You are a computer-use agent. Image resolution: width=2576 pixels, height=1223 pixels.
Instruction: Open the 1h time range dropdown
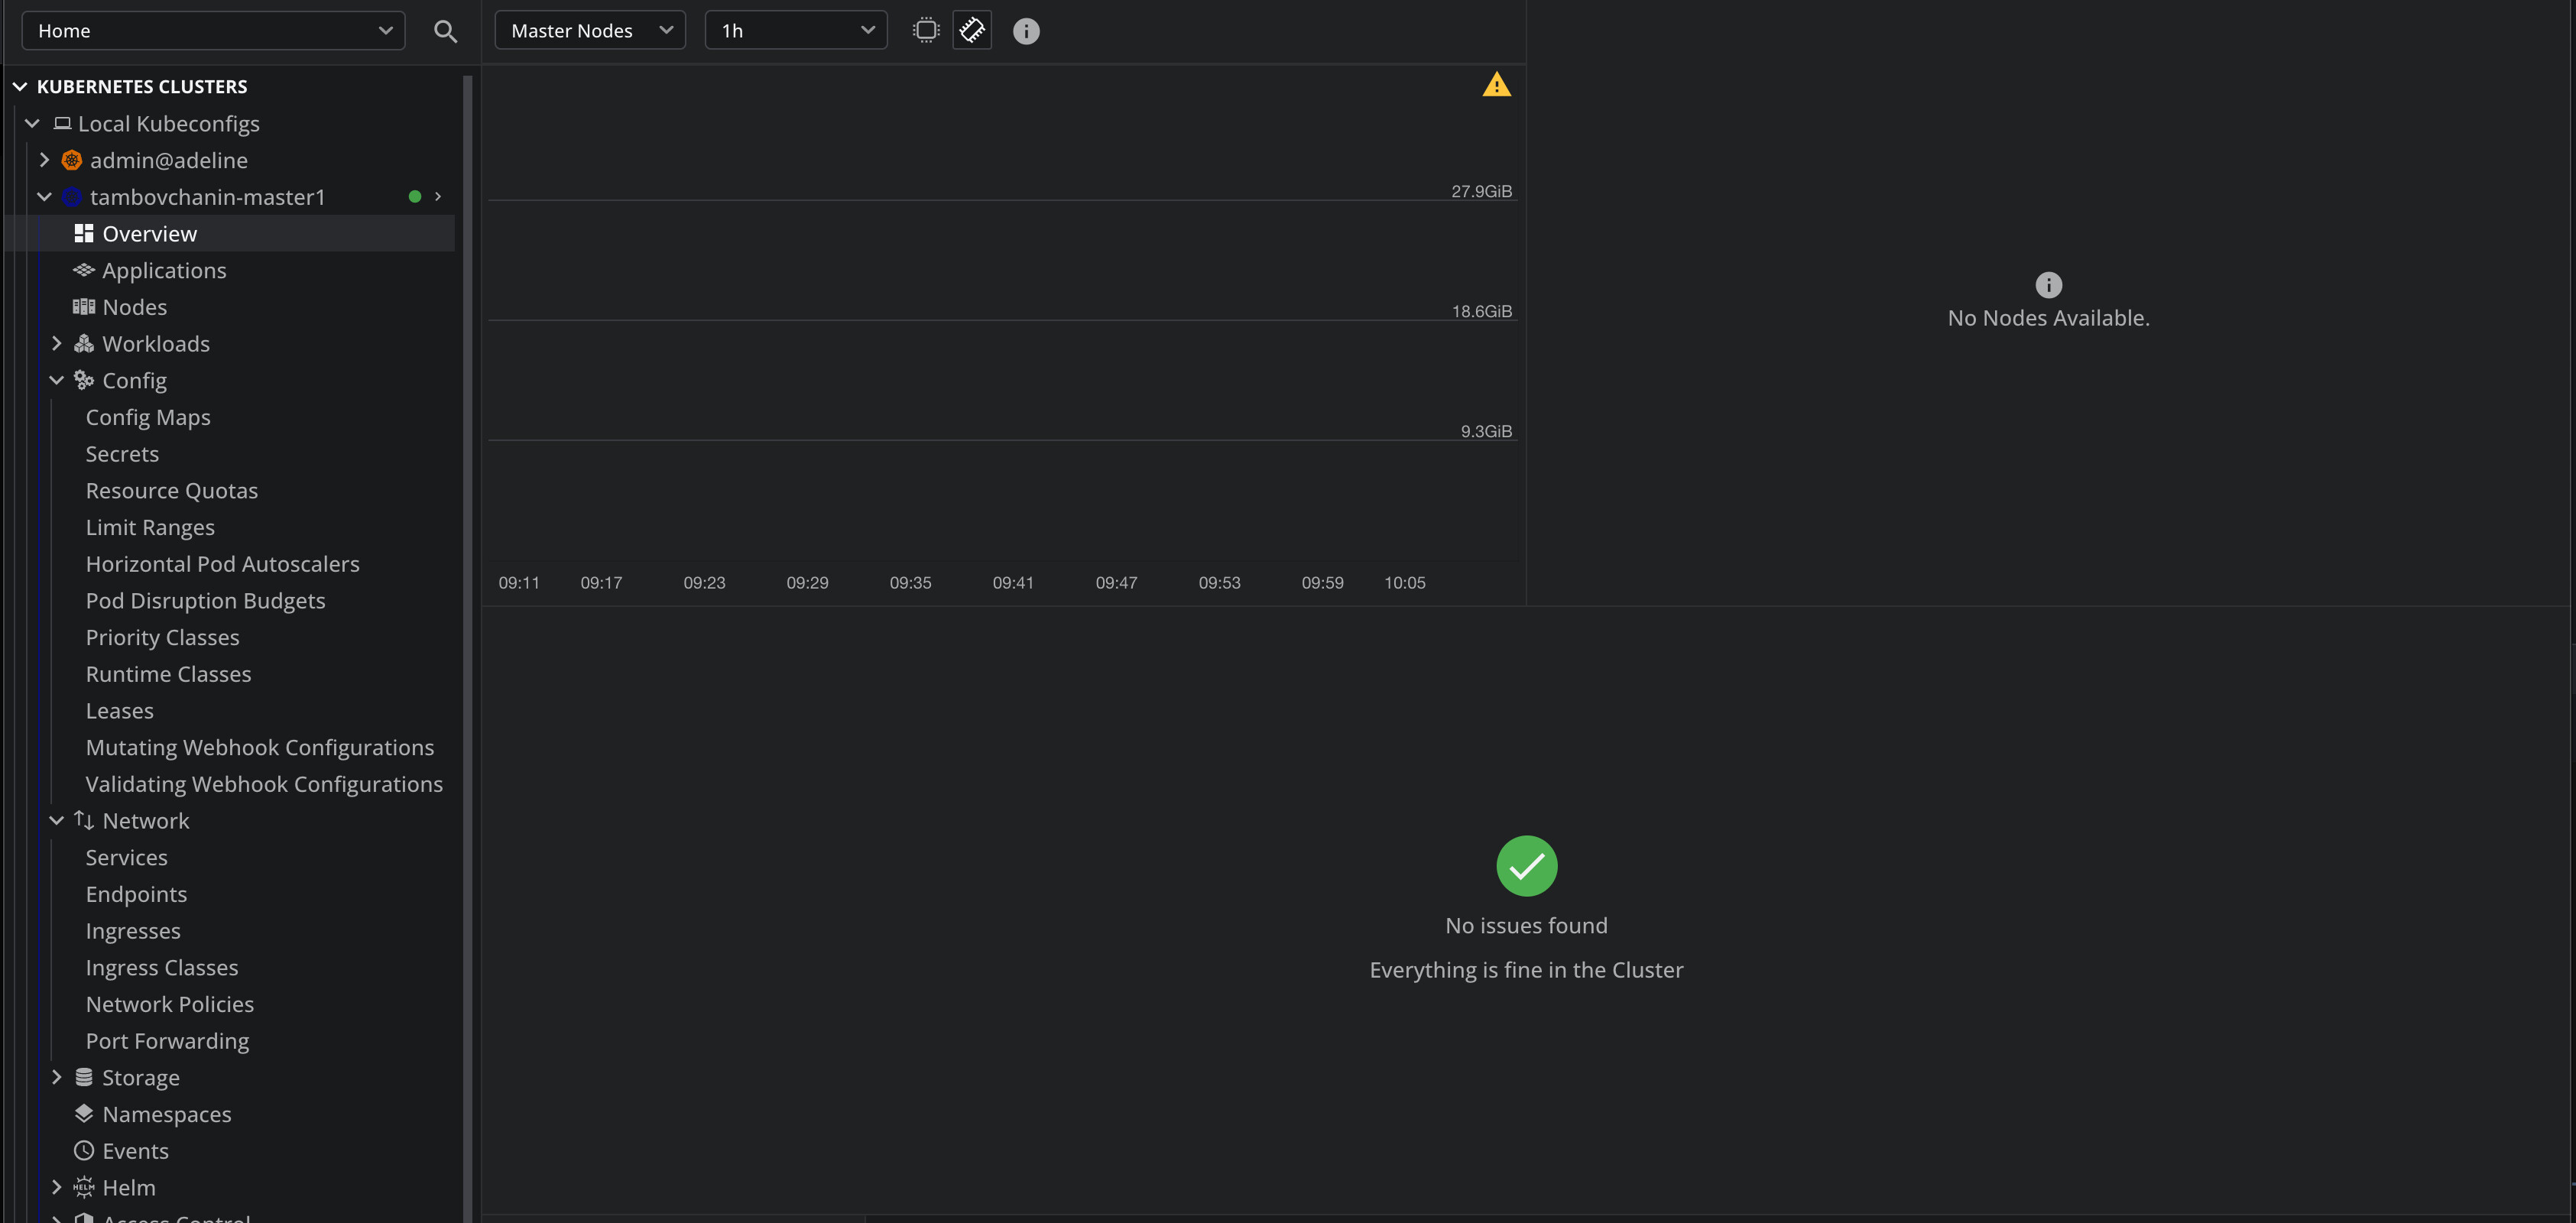[796, 31]
